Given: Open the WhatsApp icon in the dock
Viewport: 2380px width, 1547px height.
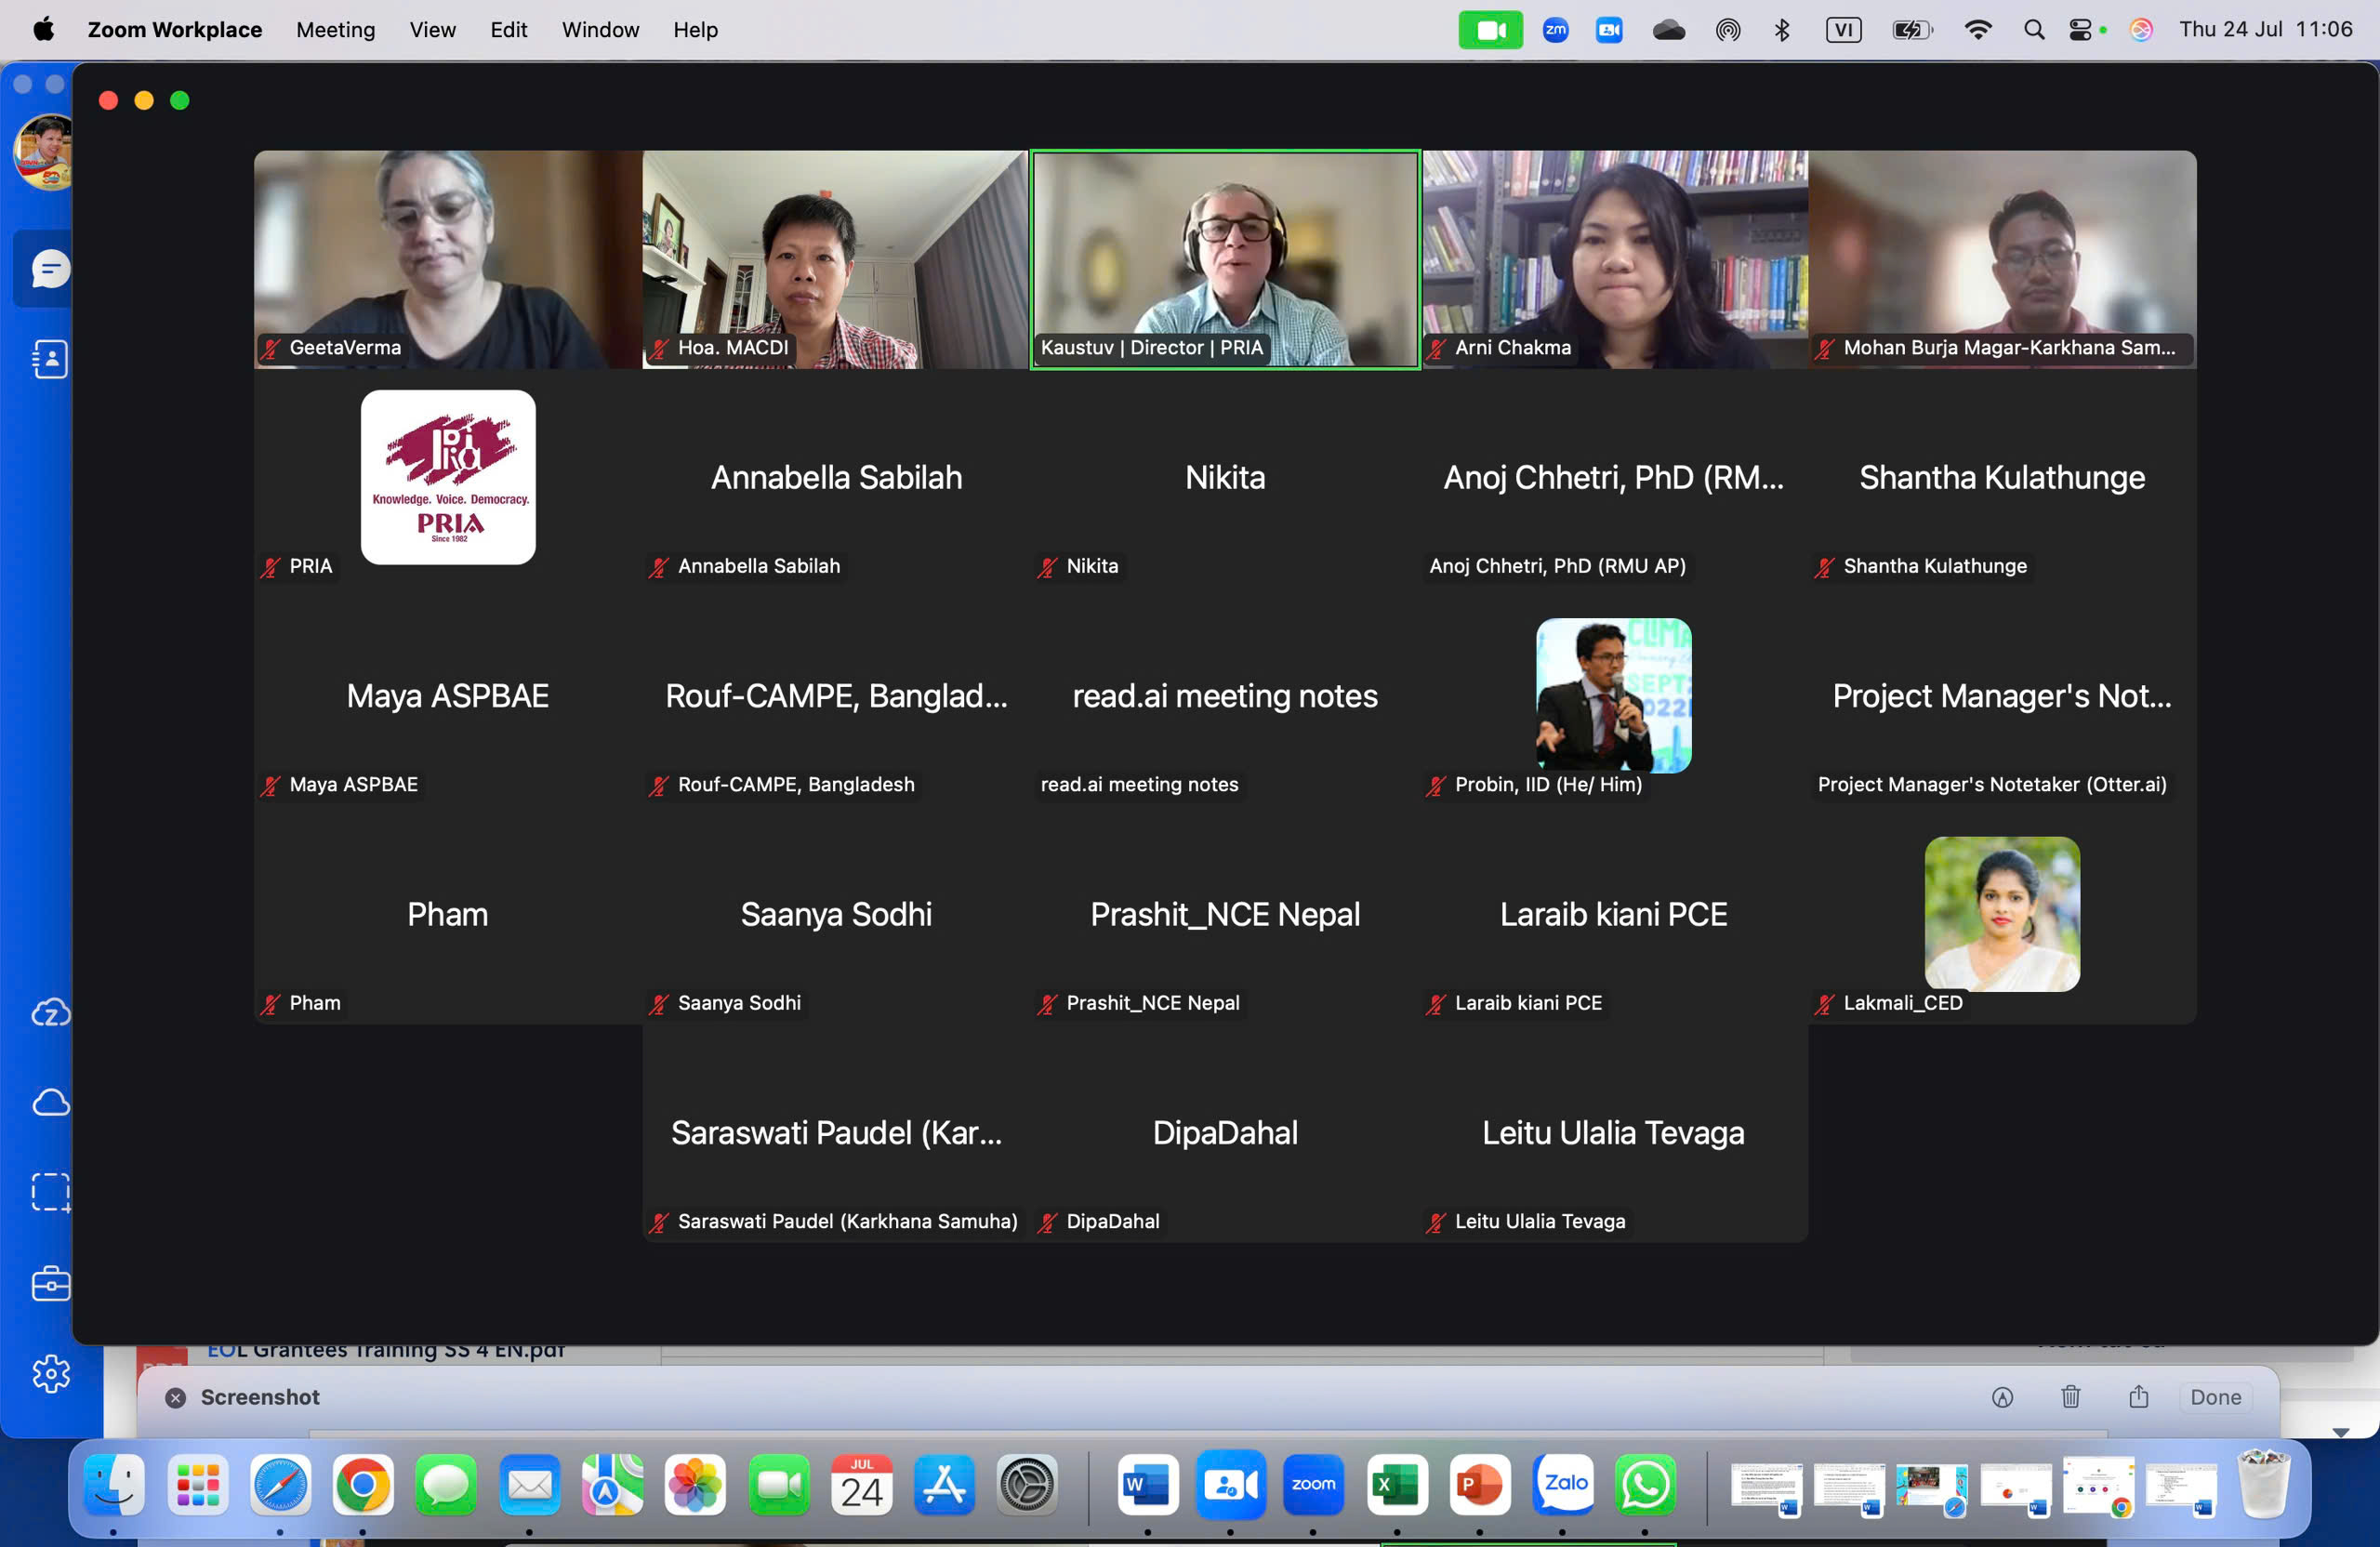Looking at the screenshot, I should coord(1645,1485).
